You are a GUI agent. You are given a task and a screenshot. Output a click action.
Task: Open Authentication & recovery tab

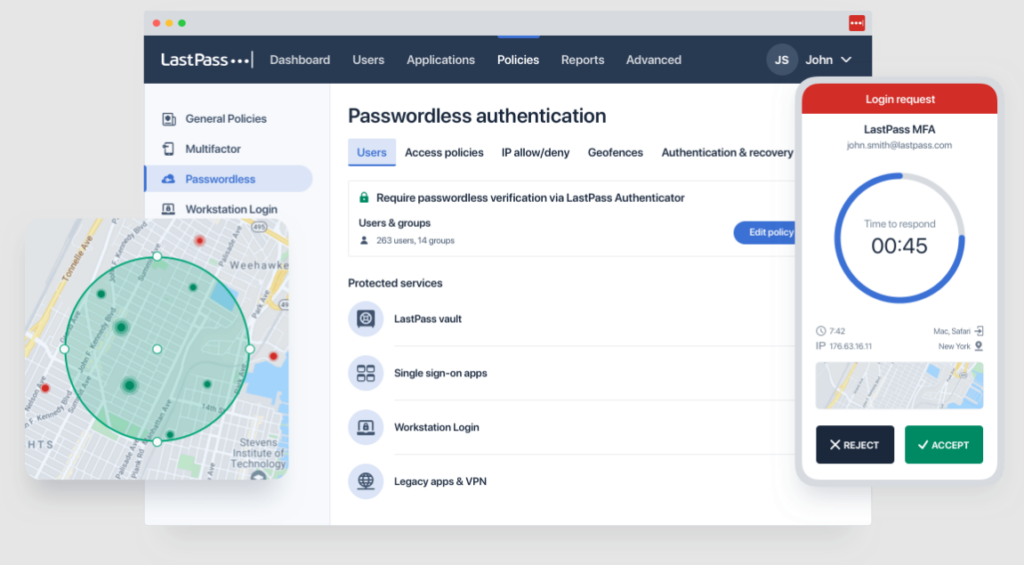click(728, 152)
